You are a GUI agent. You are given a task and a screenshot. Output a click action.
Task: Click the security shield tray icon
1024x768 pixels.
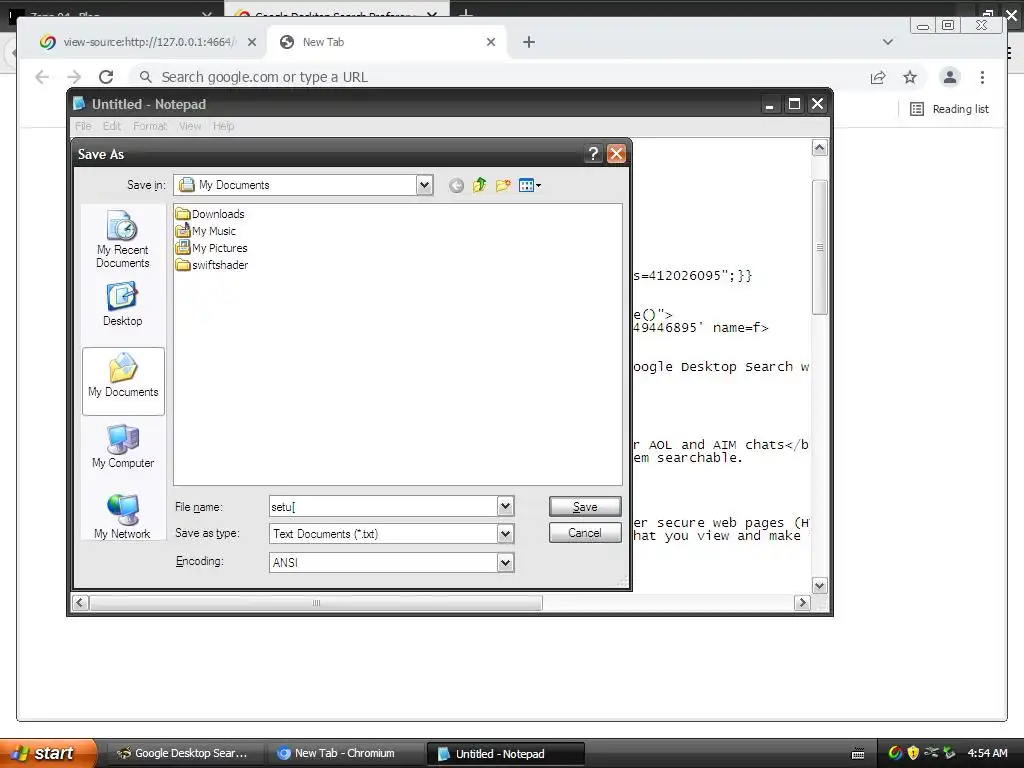913,753
